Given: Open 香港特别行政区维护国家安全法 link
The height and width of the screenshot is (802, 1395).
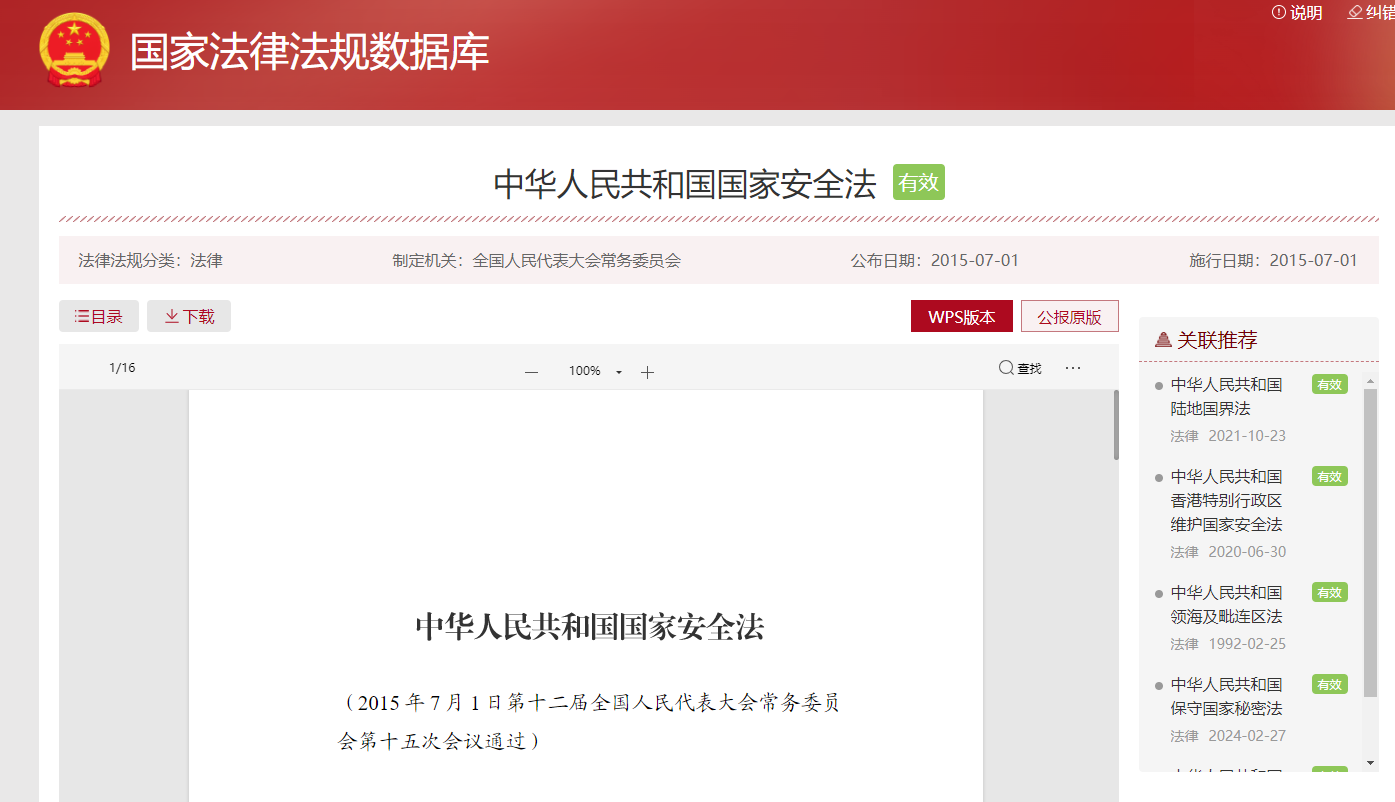Looking at the screenshot, I should 1226,500.
